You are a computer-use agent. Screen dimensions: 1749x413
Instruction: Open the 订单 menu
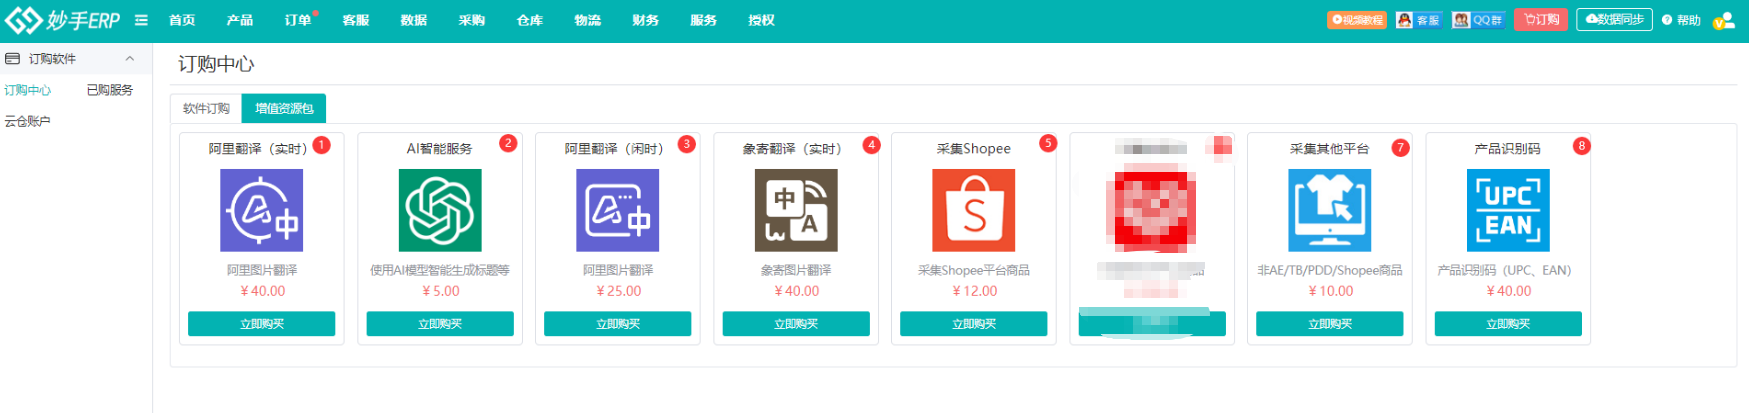pyautogui.click(x=298, y=20)
